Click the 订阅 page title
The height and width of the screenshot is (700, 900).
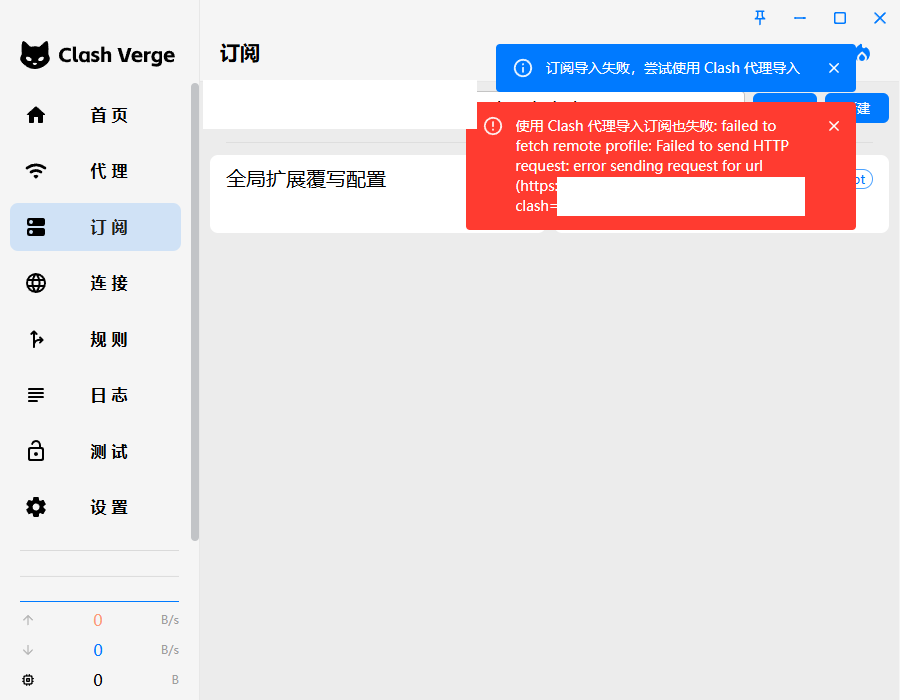click(240, 54)
